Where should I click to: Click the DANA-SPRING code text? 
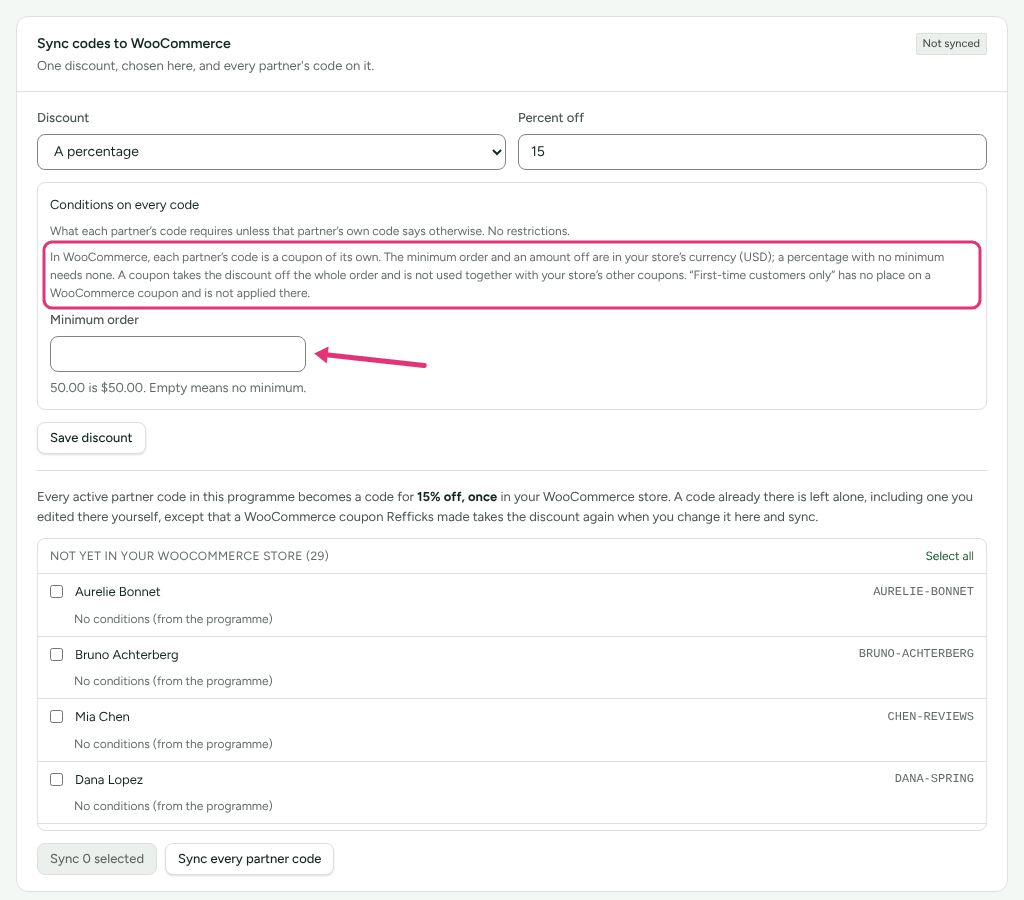pos(934,779)
